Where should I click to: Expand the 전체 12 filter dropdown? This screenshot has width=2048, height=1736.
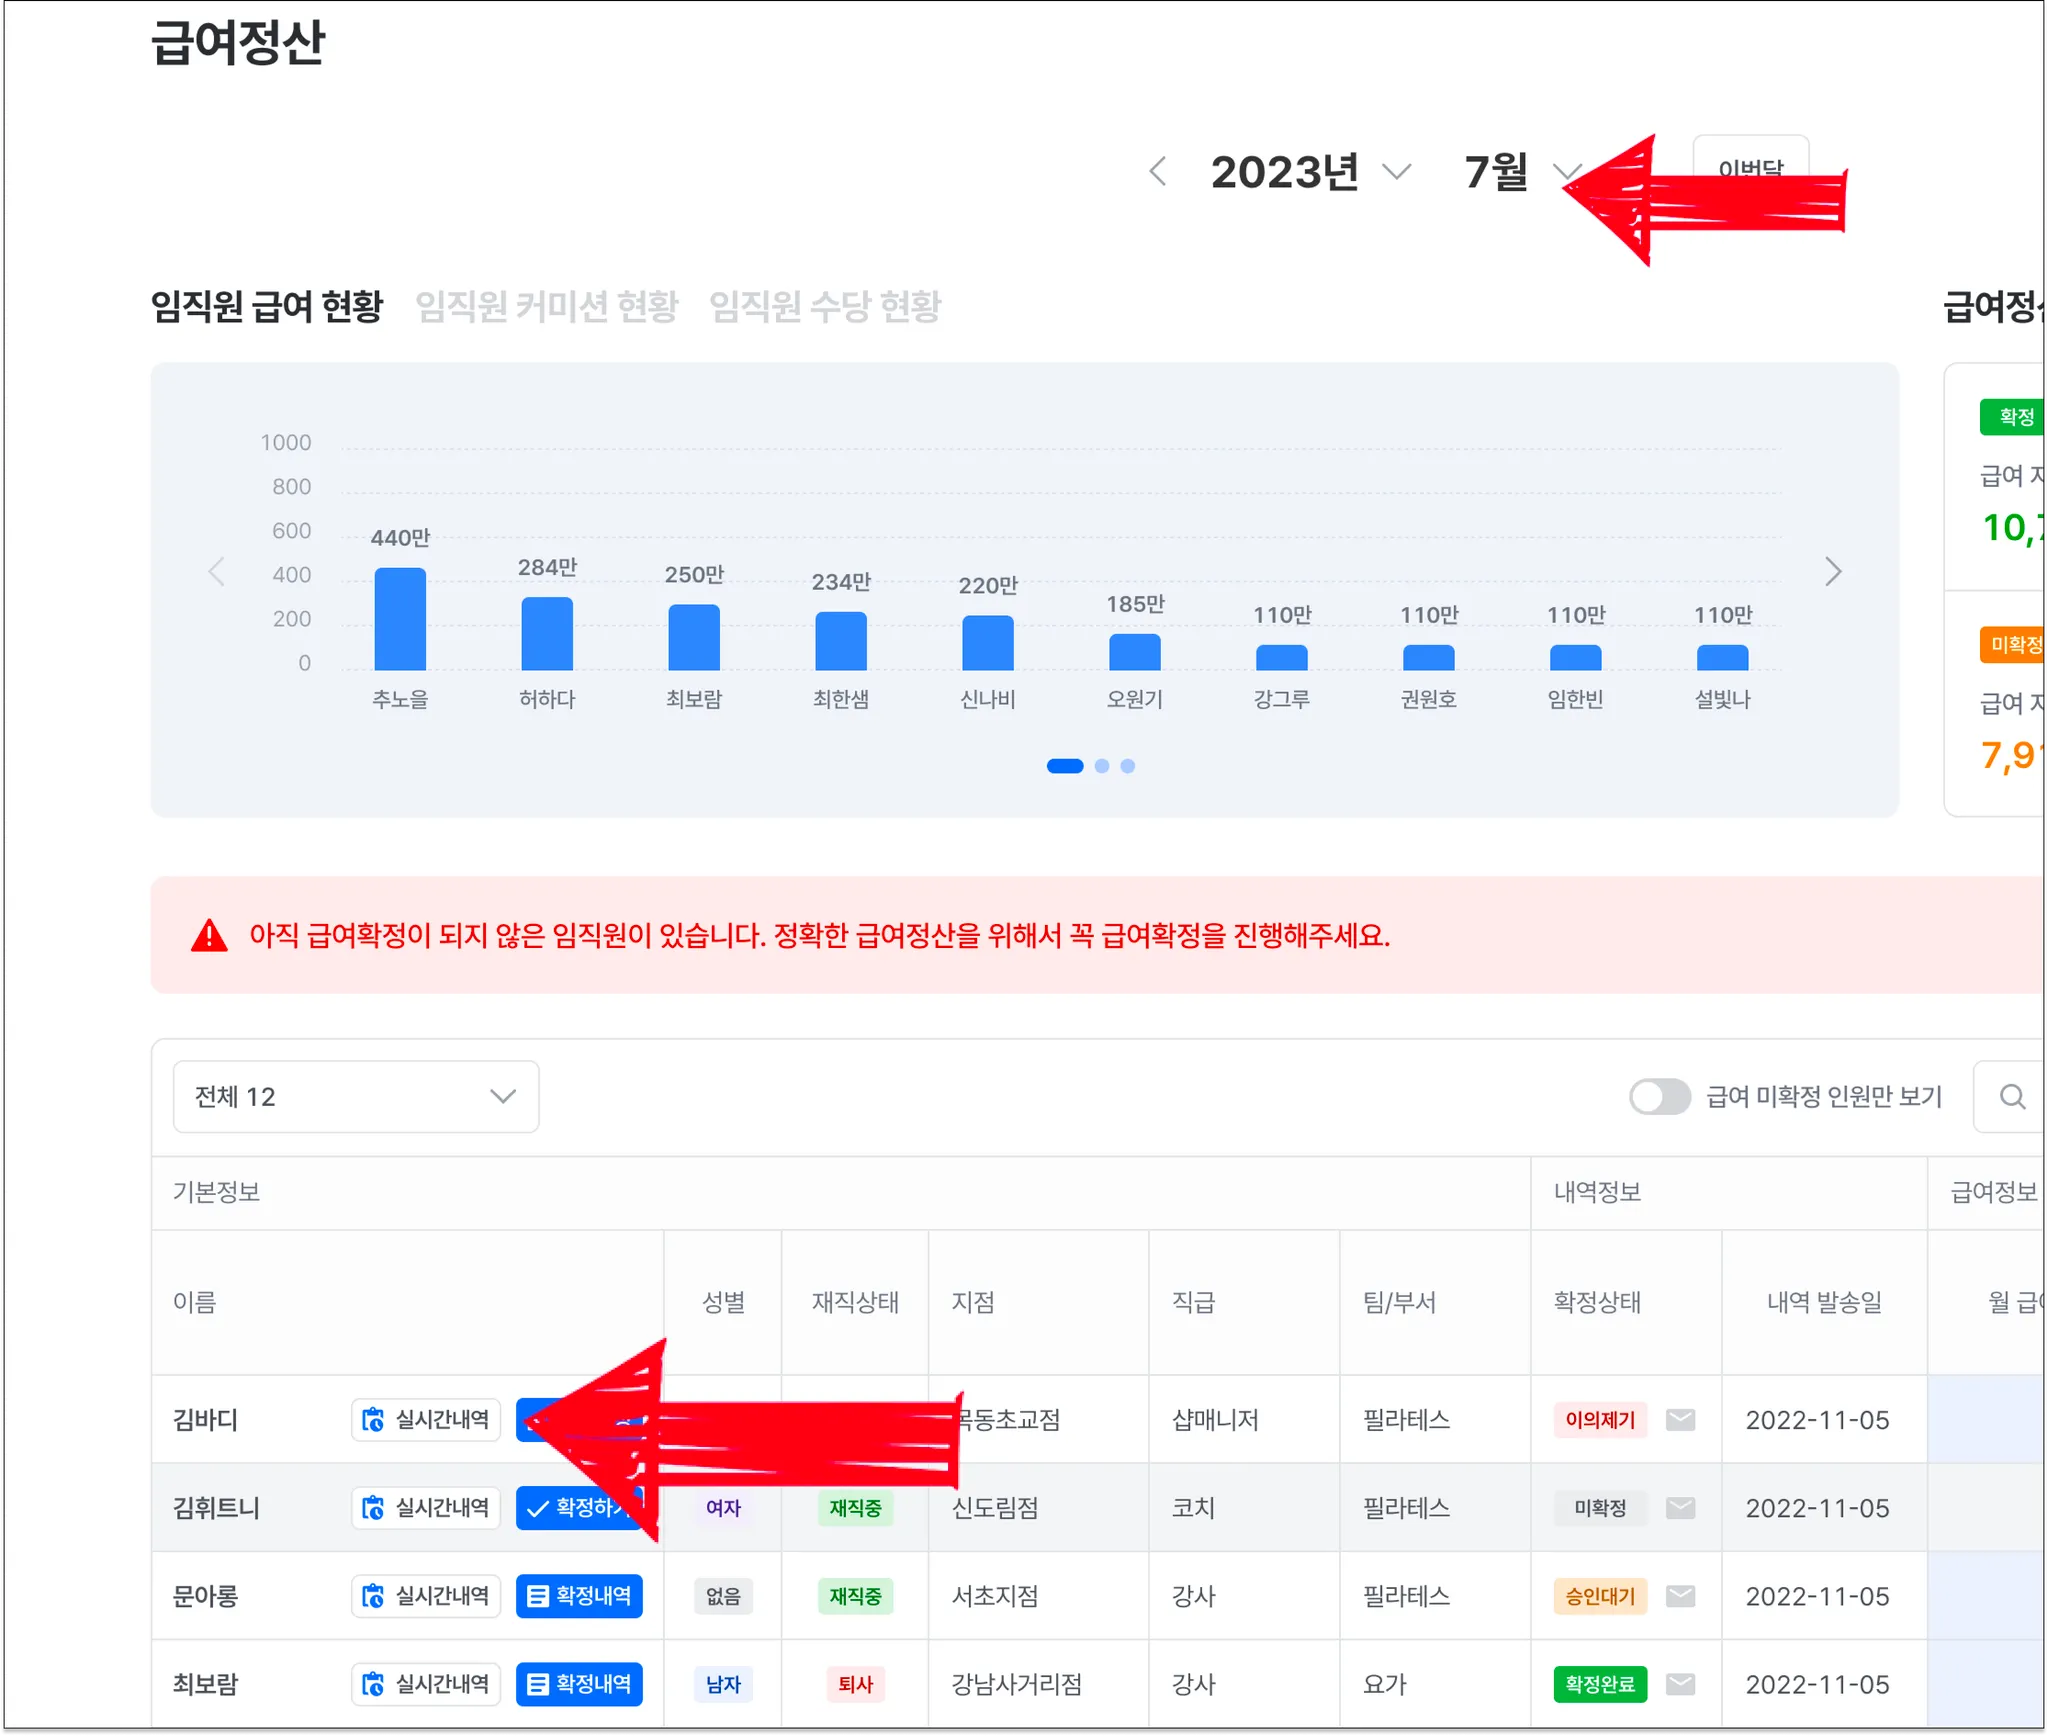pos(356,1097)
